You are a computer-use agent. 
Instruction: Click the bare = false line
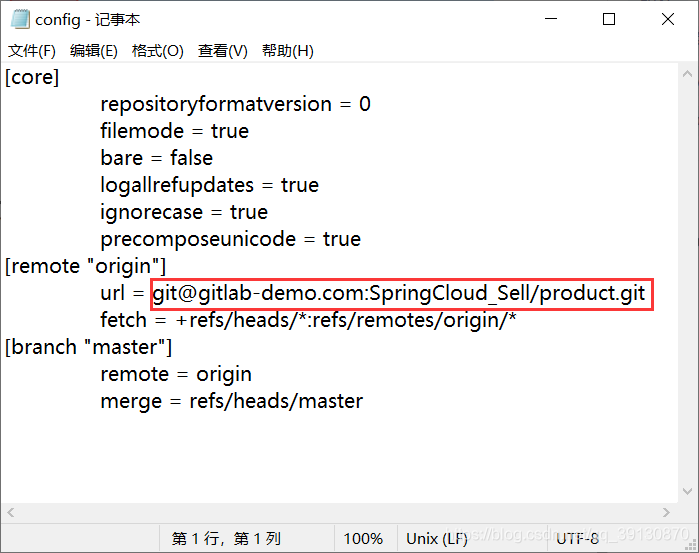(x=156, y=158)
